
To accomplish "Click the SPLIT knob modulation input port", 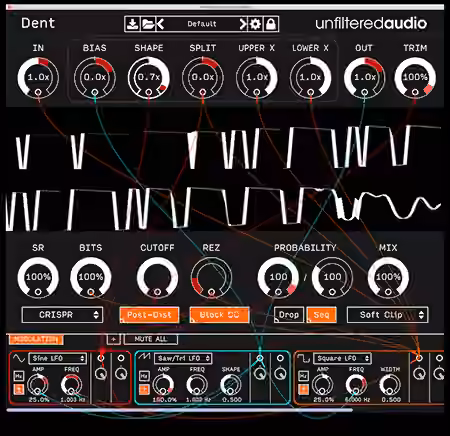I will click(202, 92).
